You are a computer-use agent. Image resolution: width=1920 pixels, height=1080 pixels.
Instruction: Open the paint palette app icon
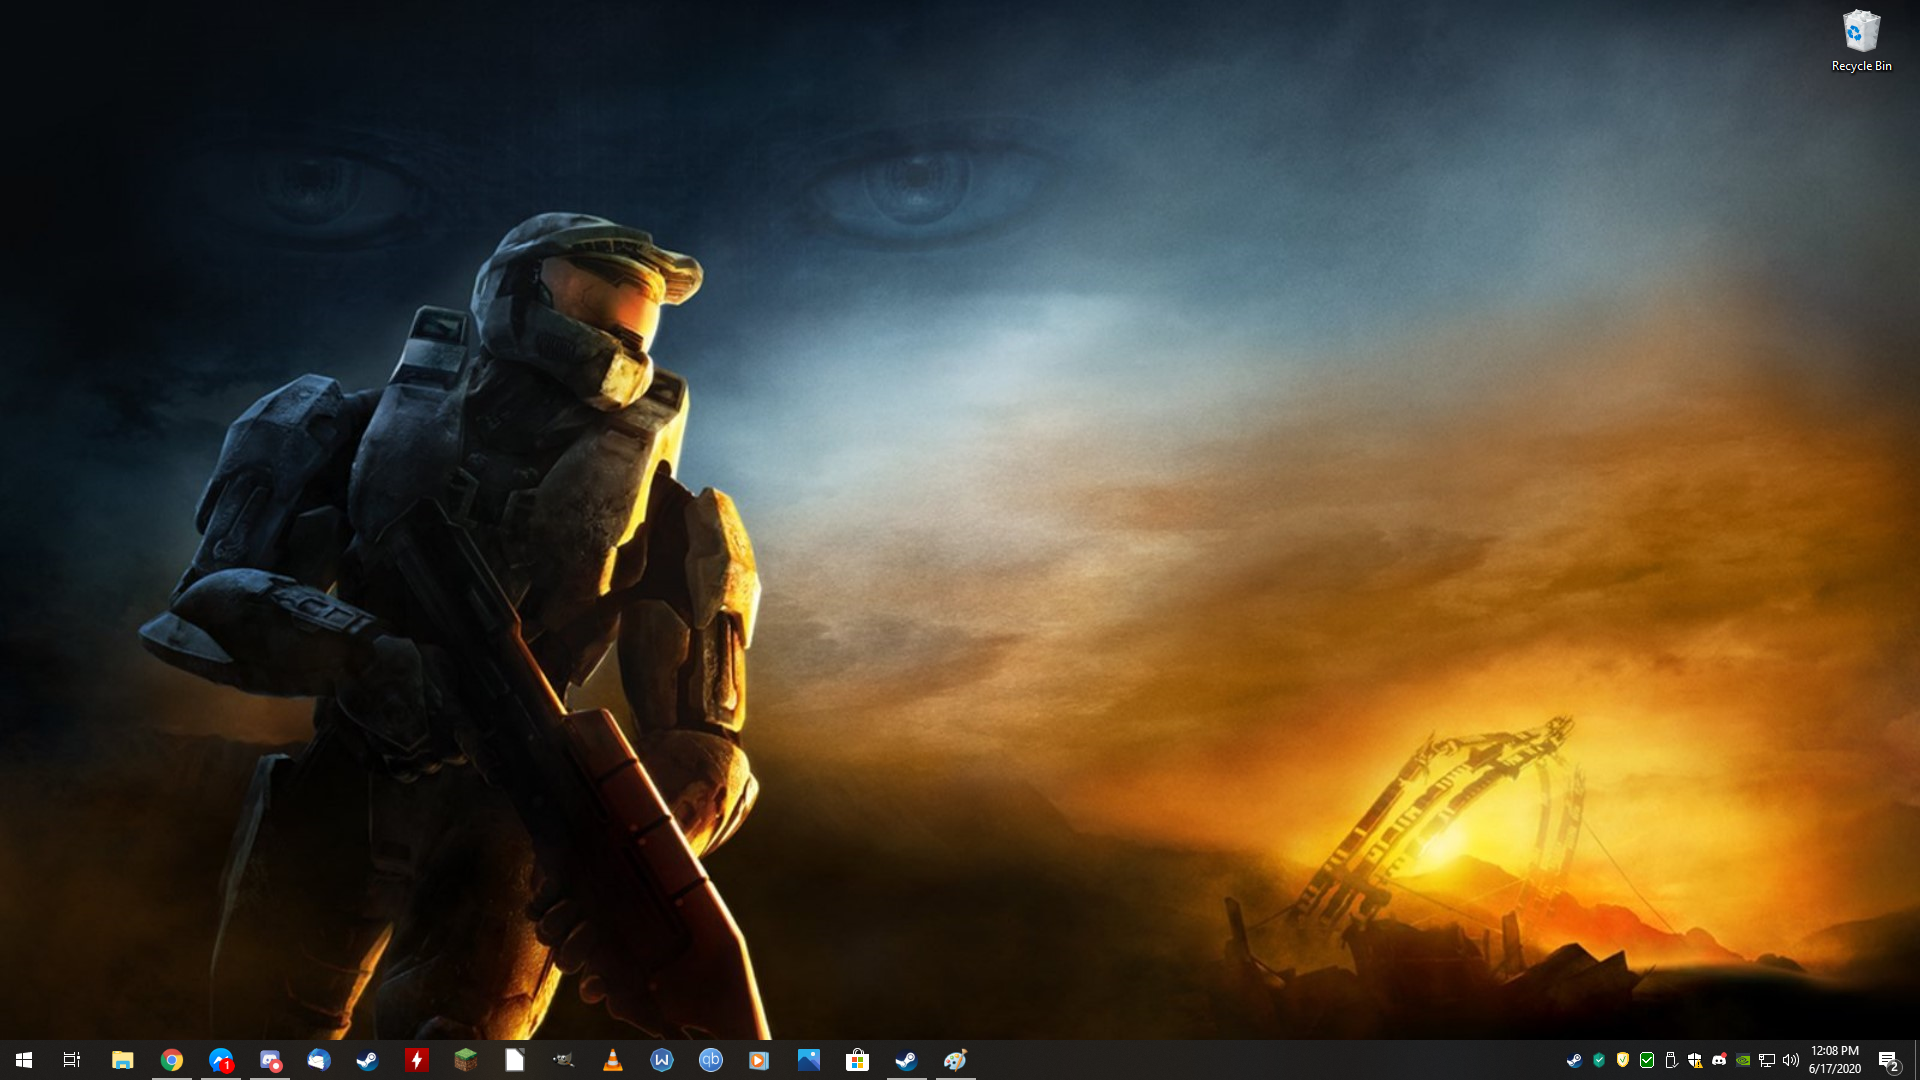point(955,1060)
